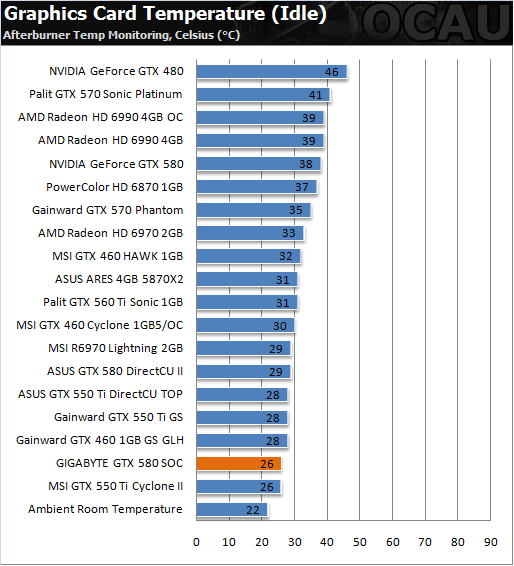Click the ASUS ARES 4GB 5870X2 label
514x566 pixels.
coord(119,279)
